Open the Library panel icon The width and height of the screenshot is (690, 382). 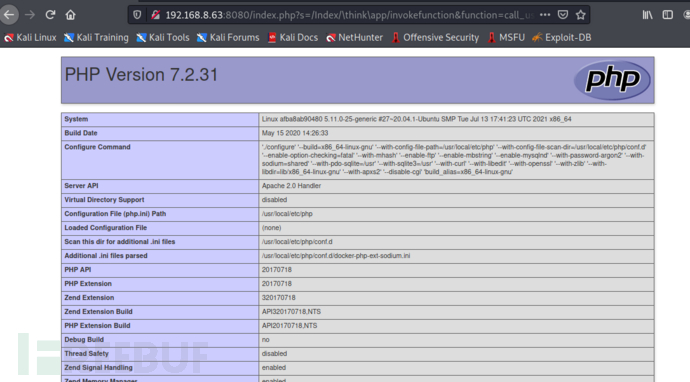tap(647, 15)
